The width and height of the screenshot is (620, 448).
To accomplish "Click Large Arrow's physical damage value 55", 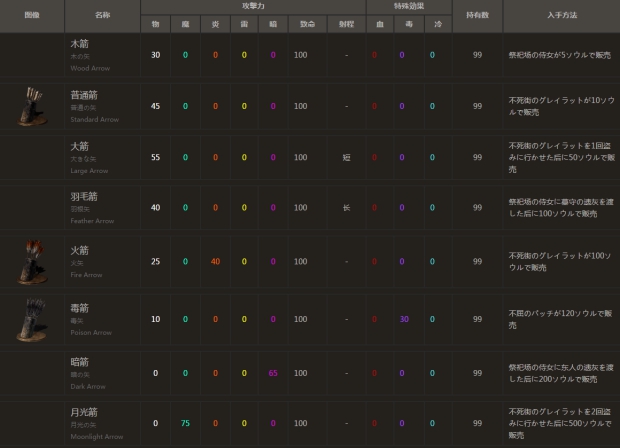I will click(155, 157).
